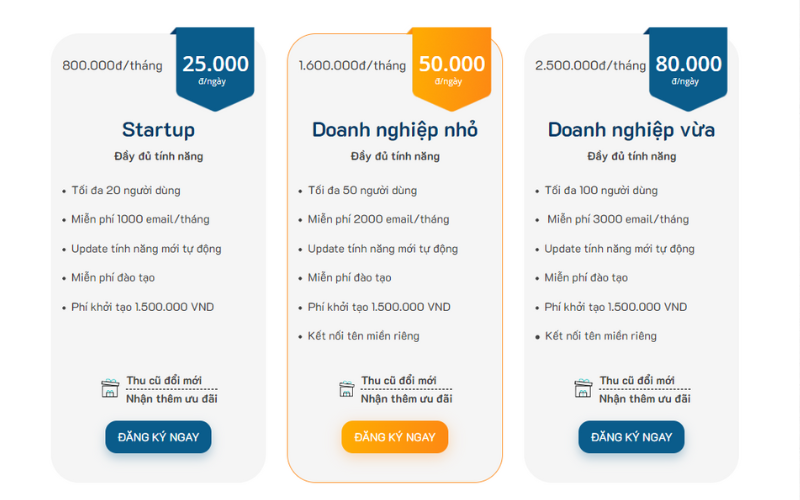Register for the Doanh nghiệp vừa plan

click(631, 437)
